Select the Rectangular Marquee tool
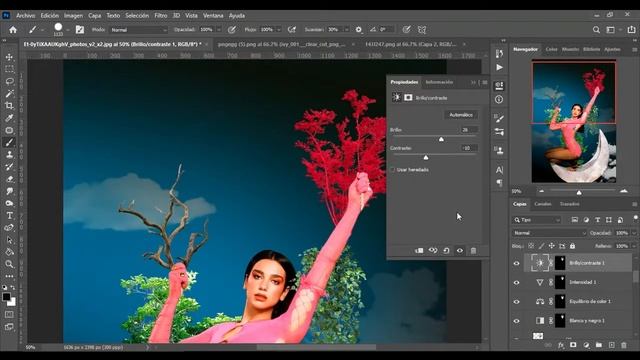 9,69
